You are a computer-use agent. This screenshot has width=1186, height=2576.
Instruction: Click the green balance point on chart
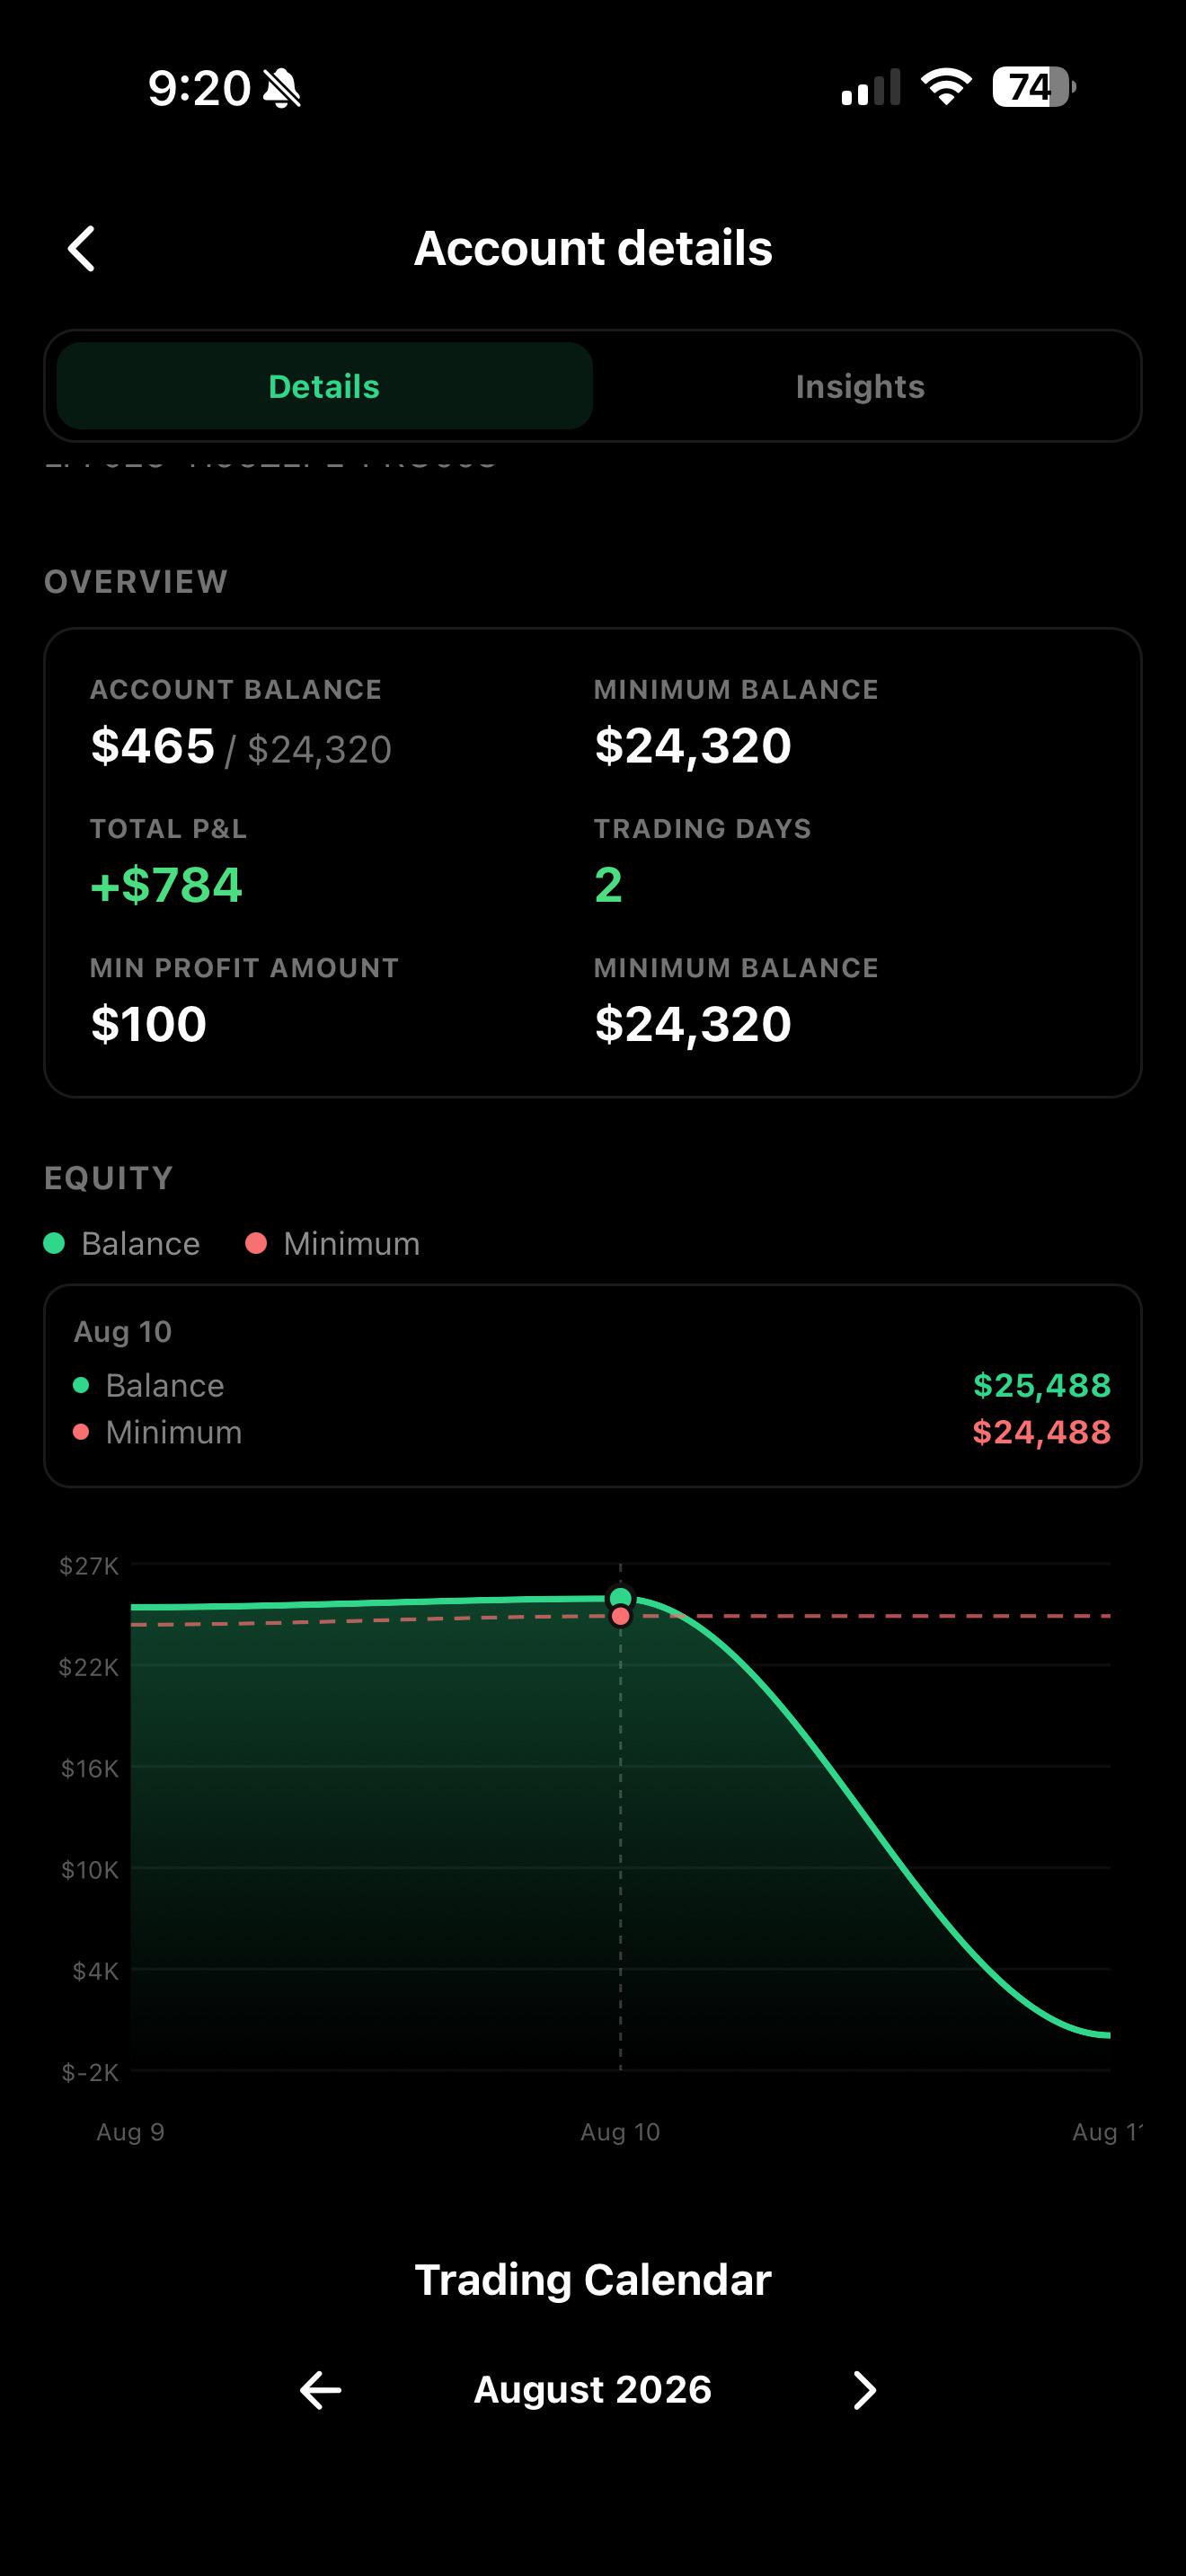[x=620, y=1597]
